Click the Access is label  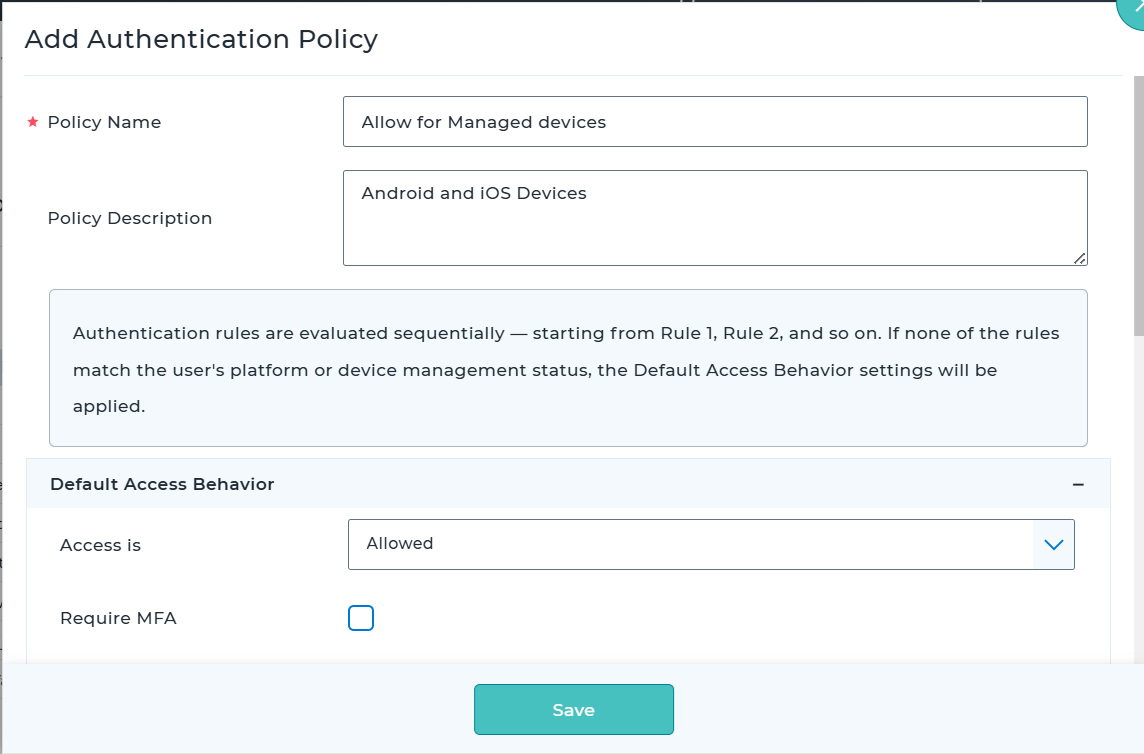[99, 545]
